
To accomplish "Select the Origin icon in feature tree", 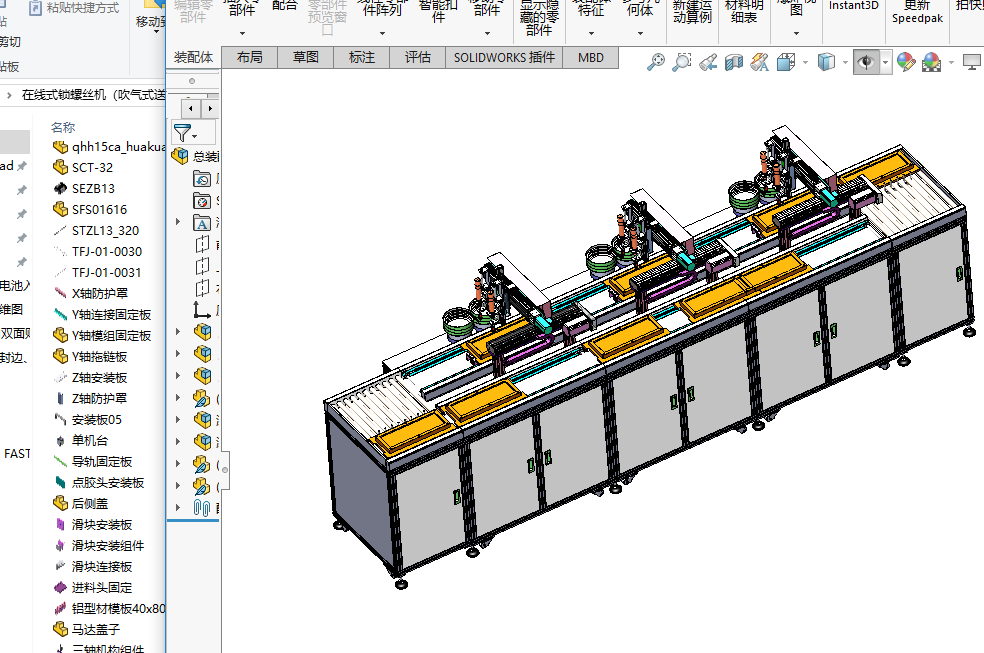I will pos(202,310).
